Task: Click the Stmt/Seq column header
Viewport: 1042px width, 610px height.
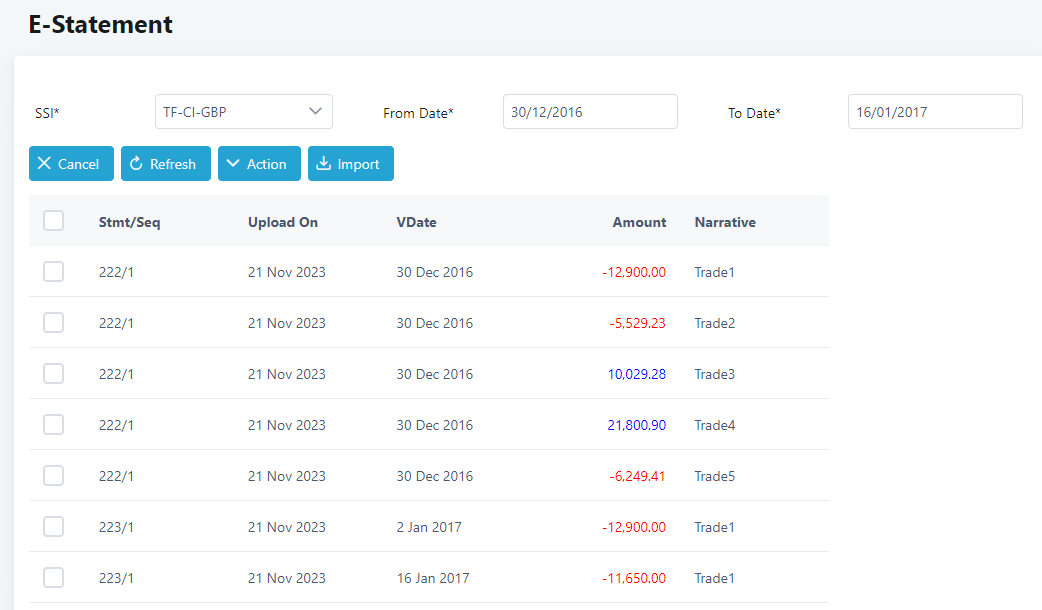Action: coord(129,222)
